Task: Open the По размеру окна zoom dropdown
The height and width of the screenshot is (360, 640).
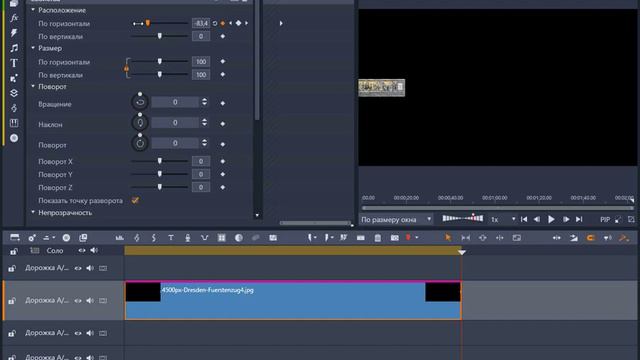Action: [396, 220]
